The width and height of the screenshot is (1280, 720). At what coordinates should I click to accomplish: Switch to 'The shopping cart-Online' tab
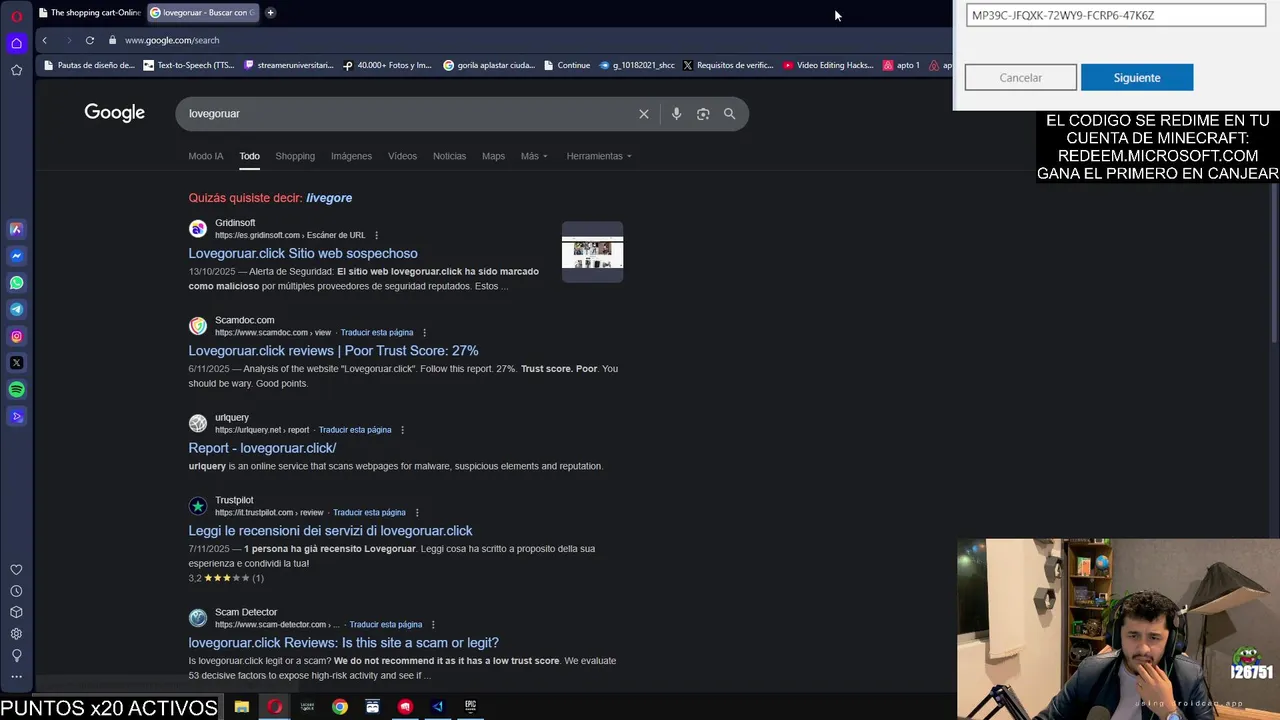coord(88,13)
